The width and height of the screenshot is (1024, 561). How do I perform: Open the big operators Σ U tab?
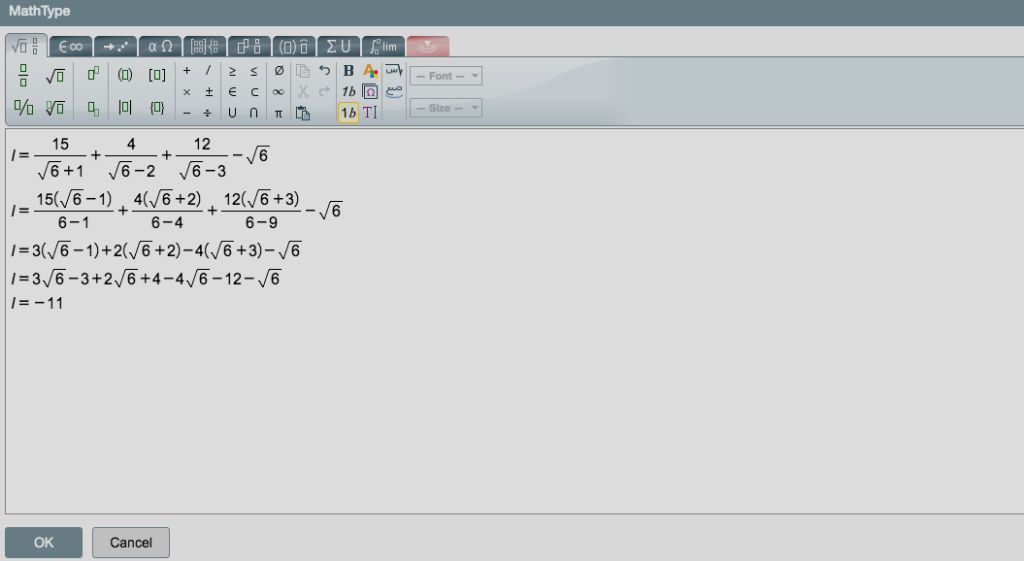click(x=338, y=46)
